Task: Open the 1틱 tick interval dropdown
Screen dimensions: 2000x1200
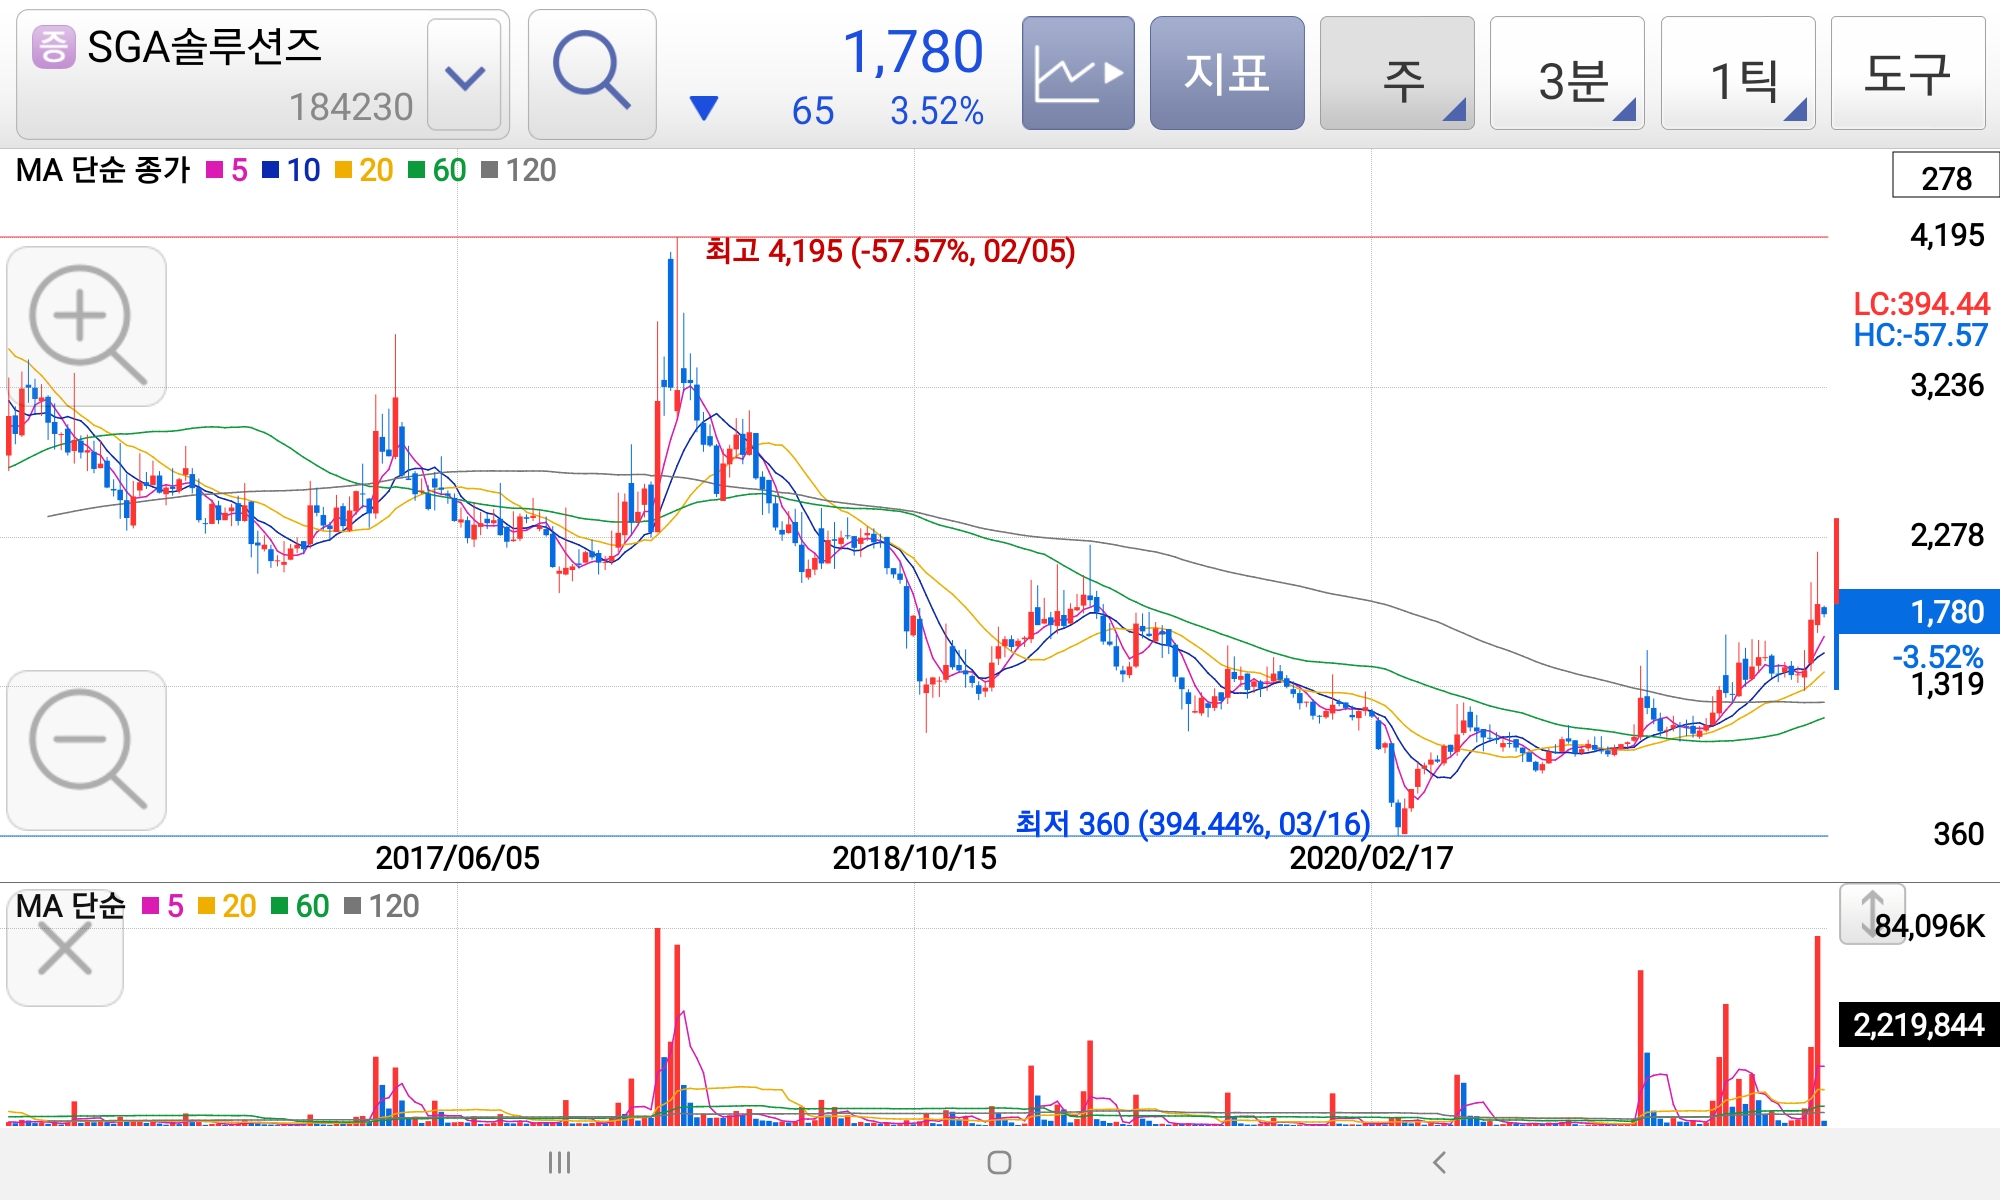Action: tap(1737, 75)
